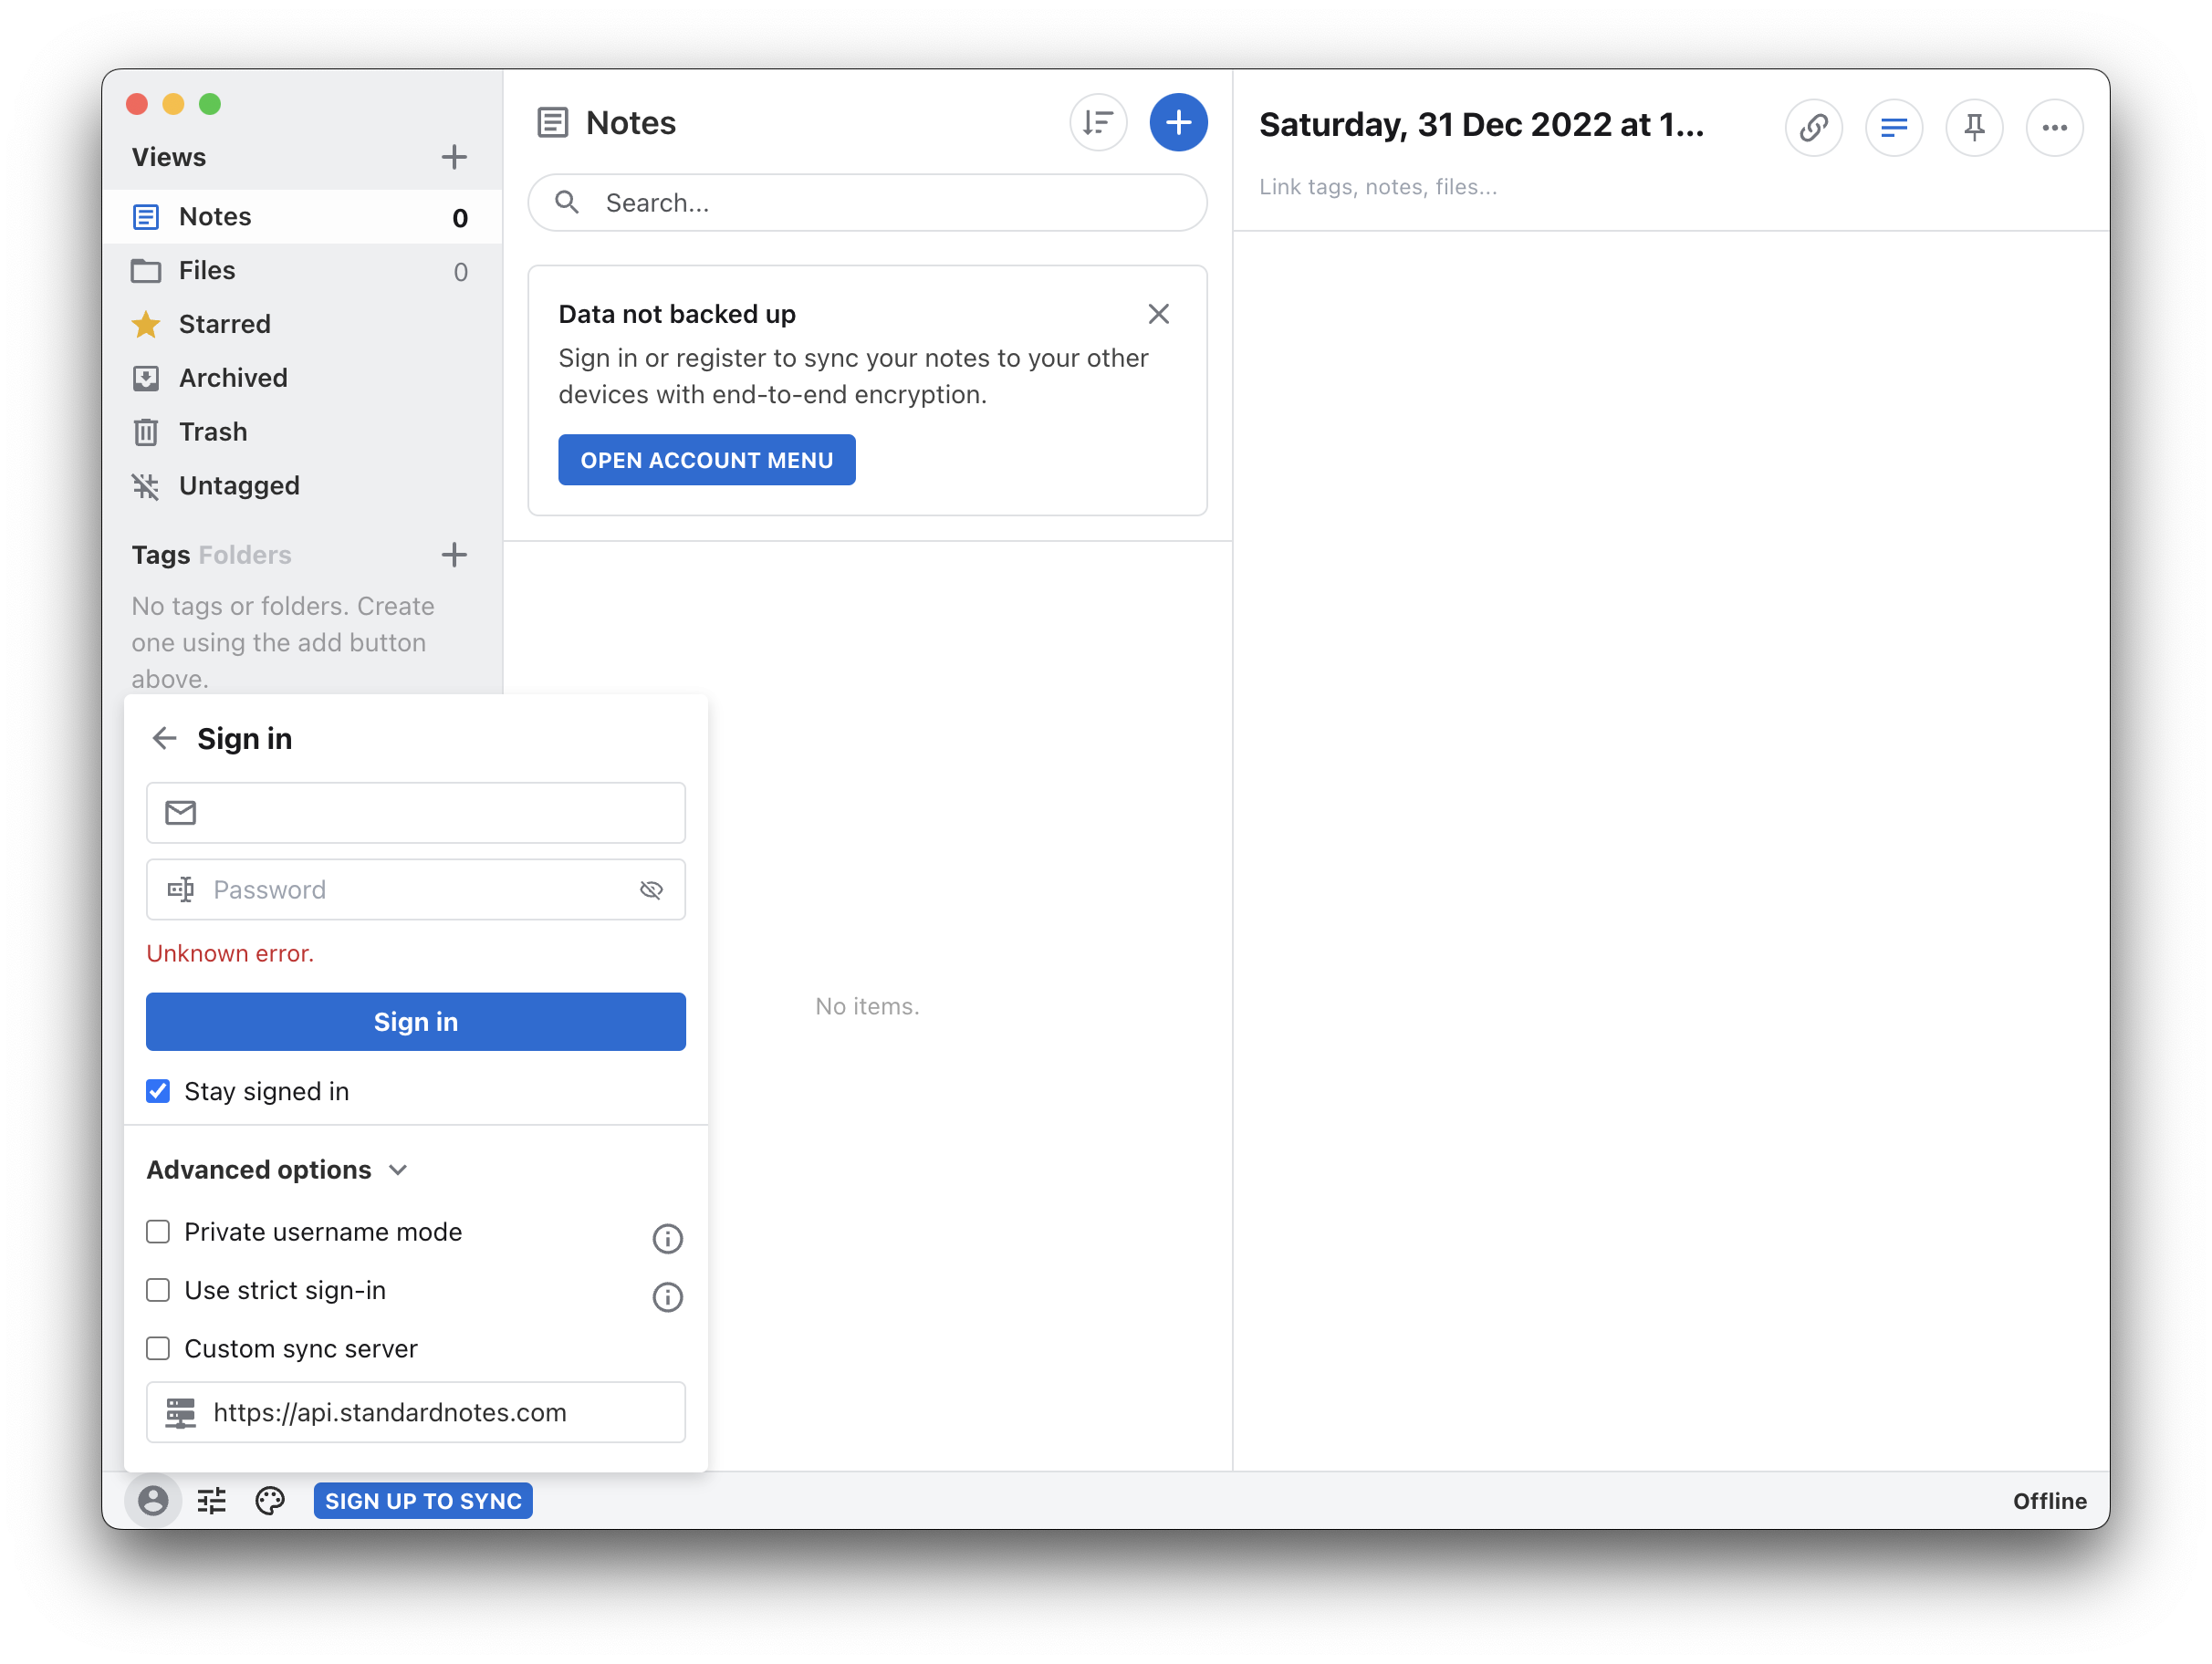Open the change editor lines icon
The height and width of the screenshot is (1664, 2212).
tap(1893, 127)
